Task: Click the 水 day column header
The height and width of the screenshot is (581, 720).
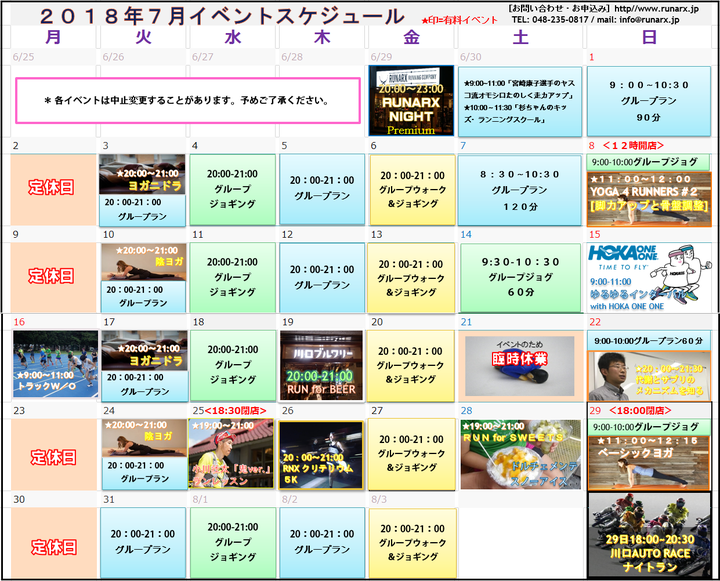Action: click(x=233, y=37)
